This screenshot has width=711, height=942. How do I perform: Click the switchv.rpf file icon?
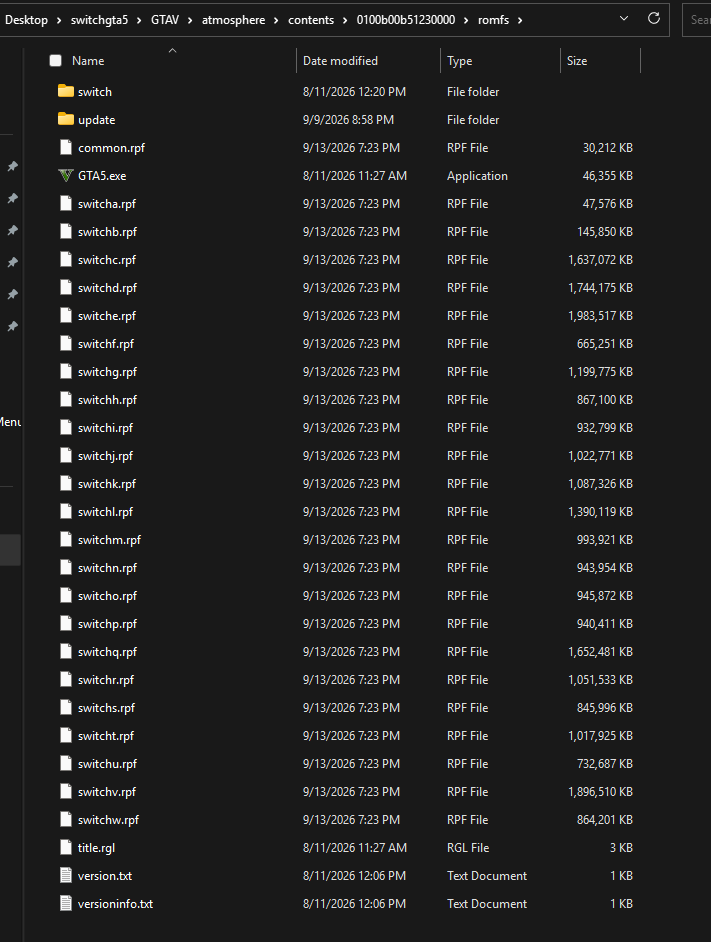66,791
